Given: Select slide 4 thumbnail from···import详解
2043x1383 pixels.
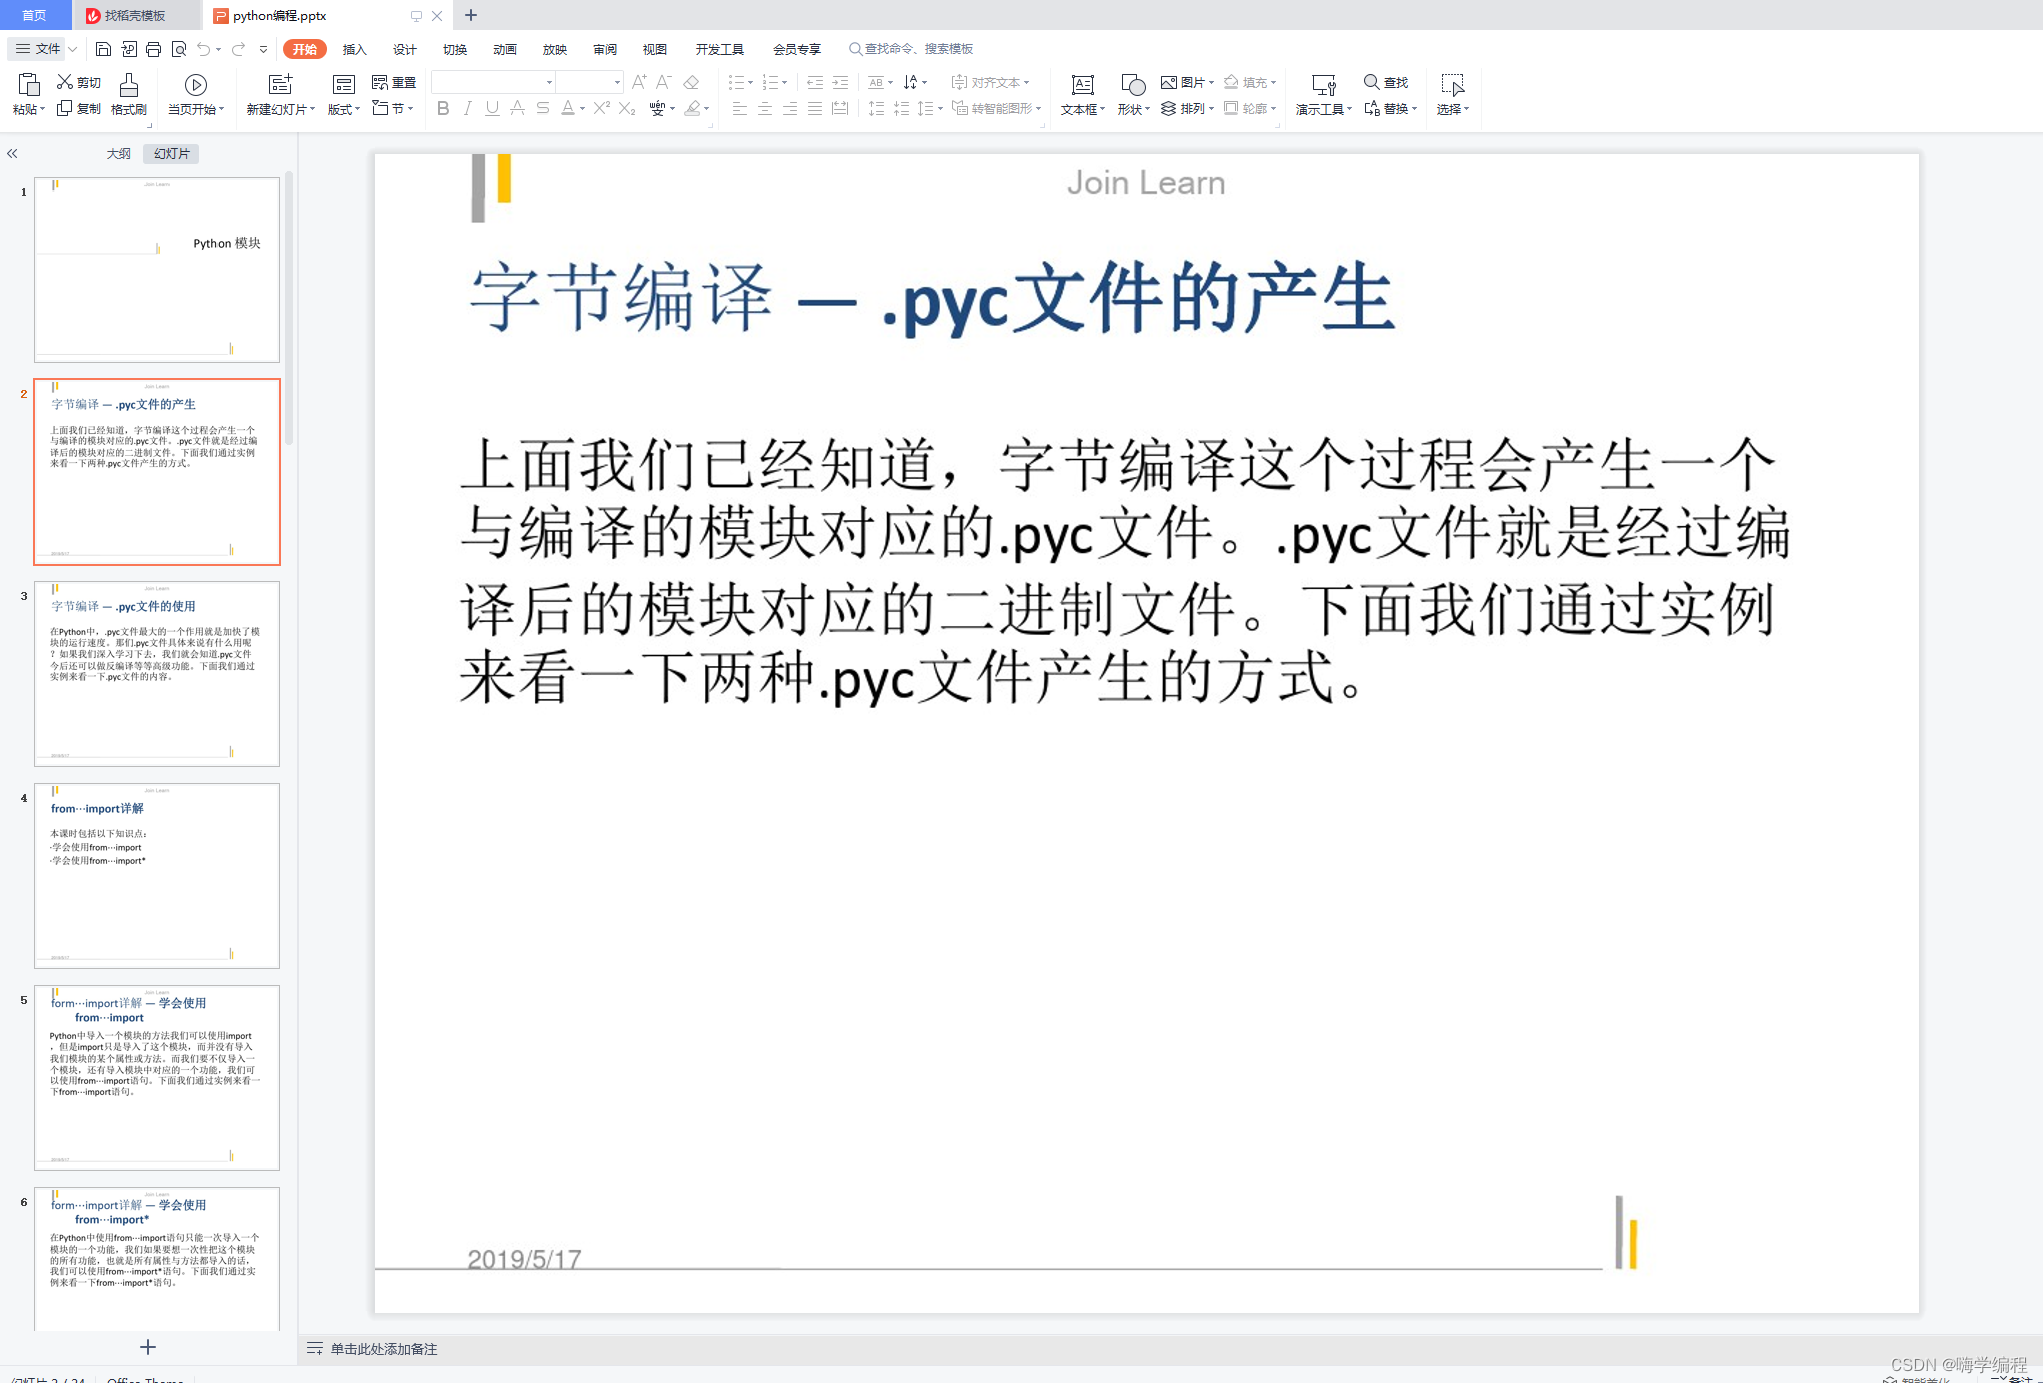Looking at the screenshot, I should click(x=157, y=876).
